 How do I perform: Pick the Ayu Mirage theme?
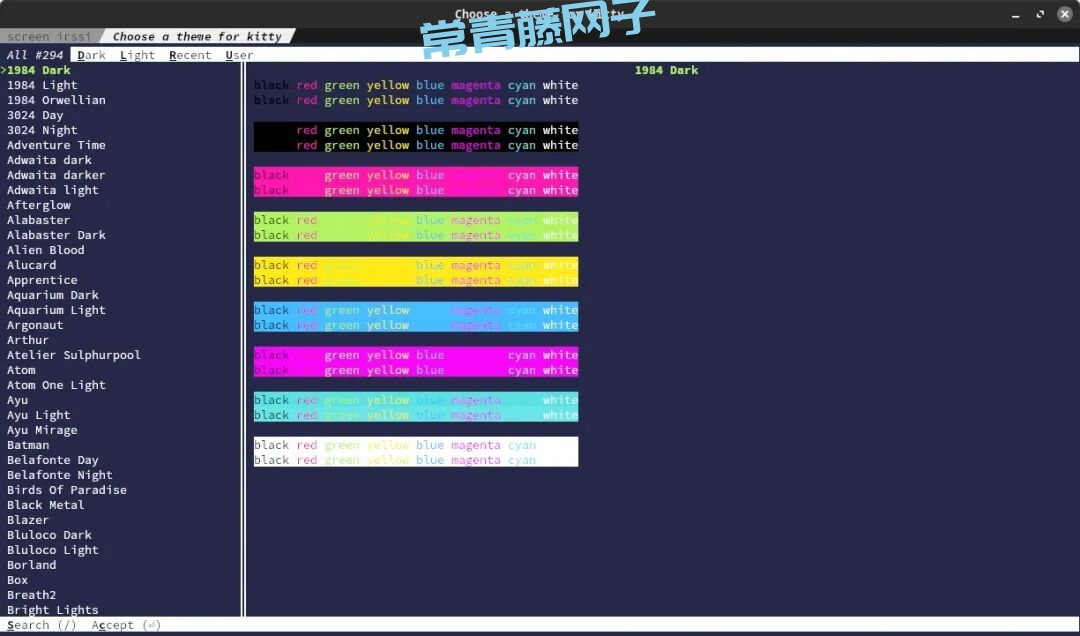(x=42, y=430)
